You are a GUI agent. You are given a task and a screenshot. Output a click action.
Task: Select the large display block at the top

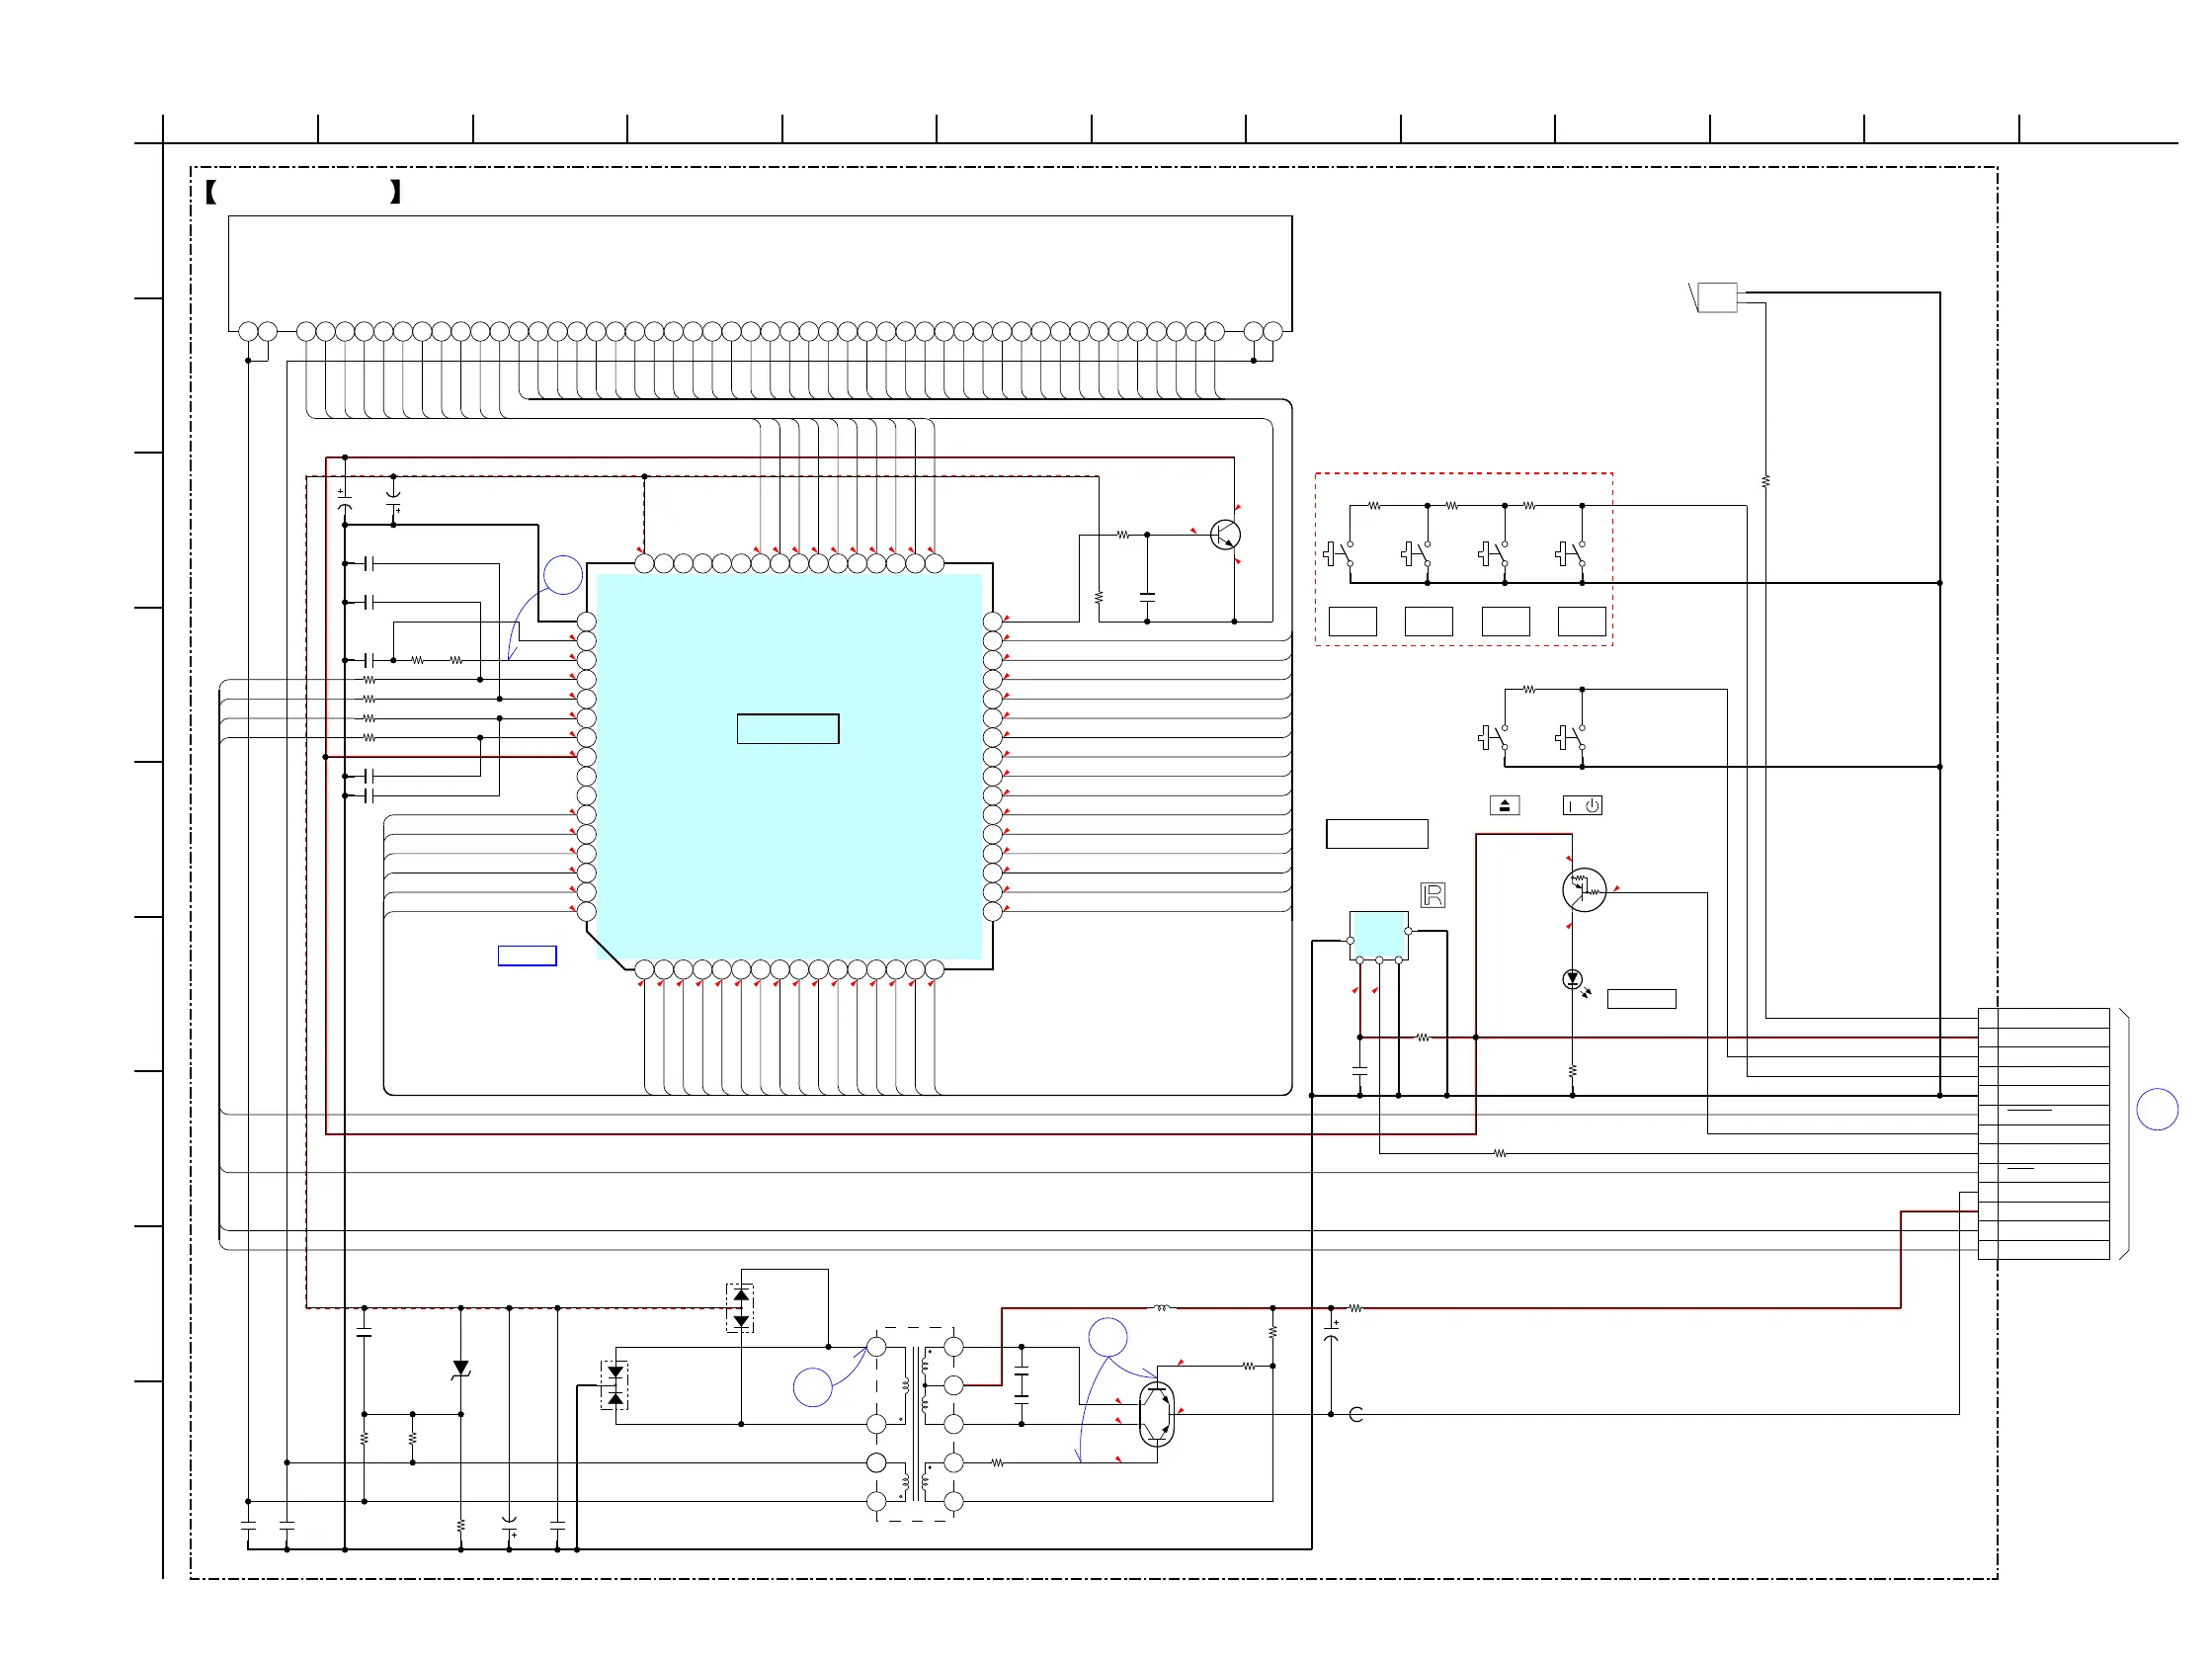coord(760,272)
